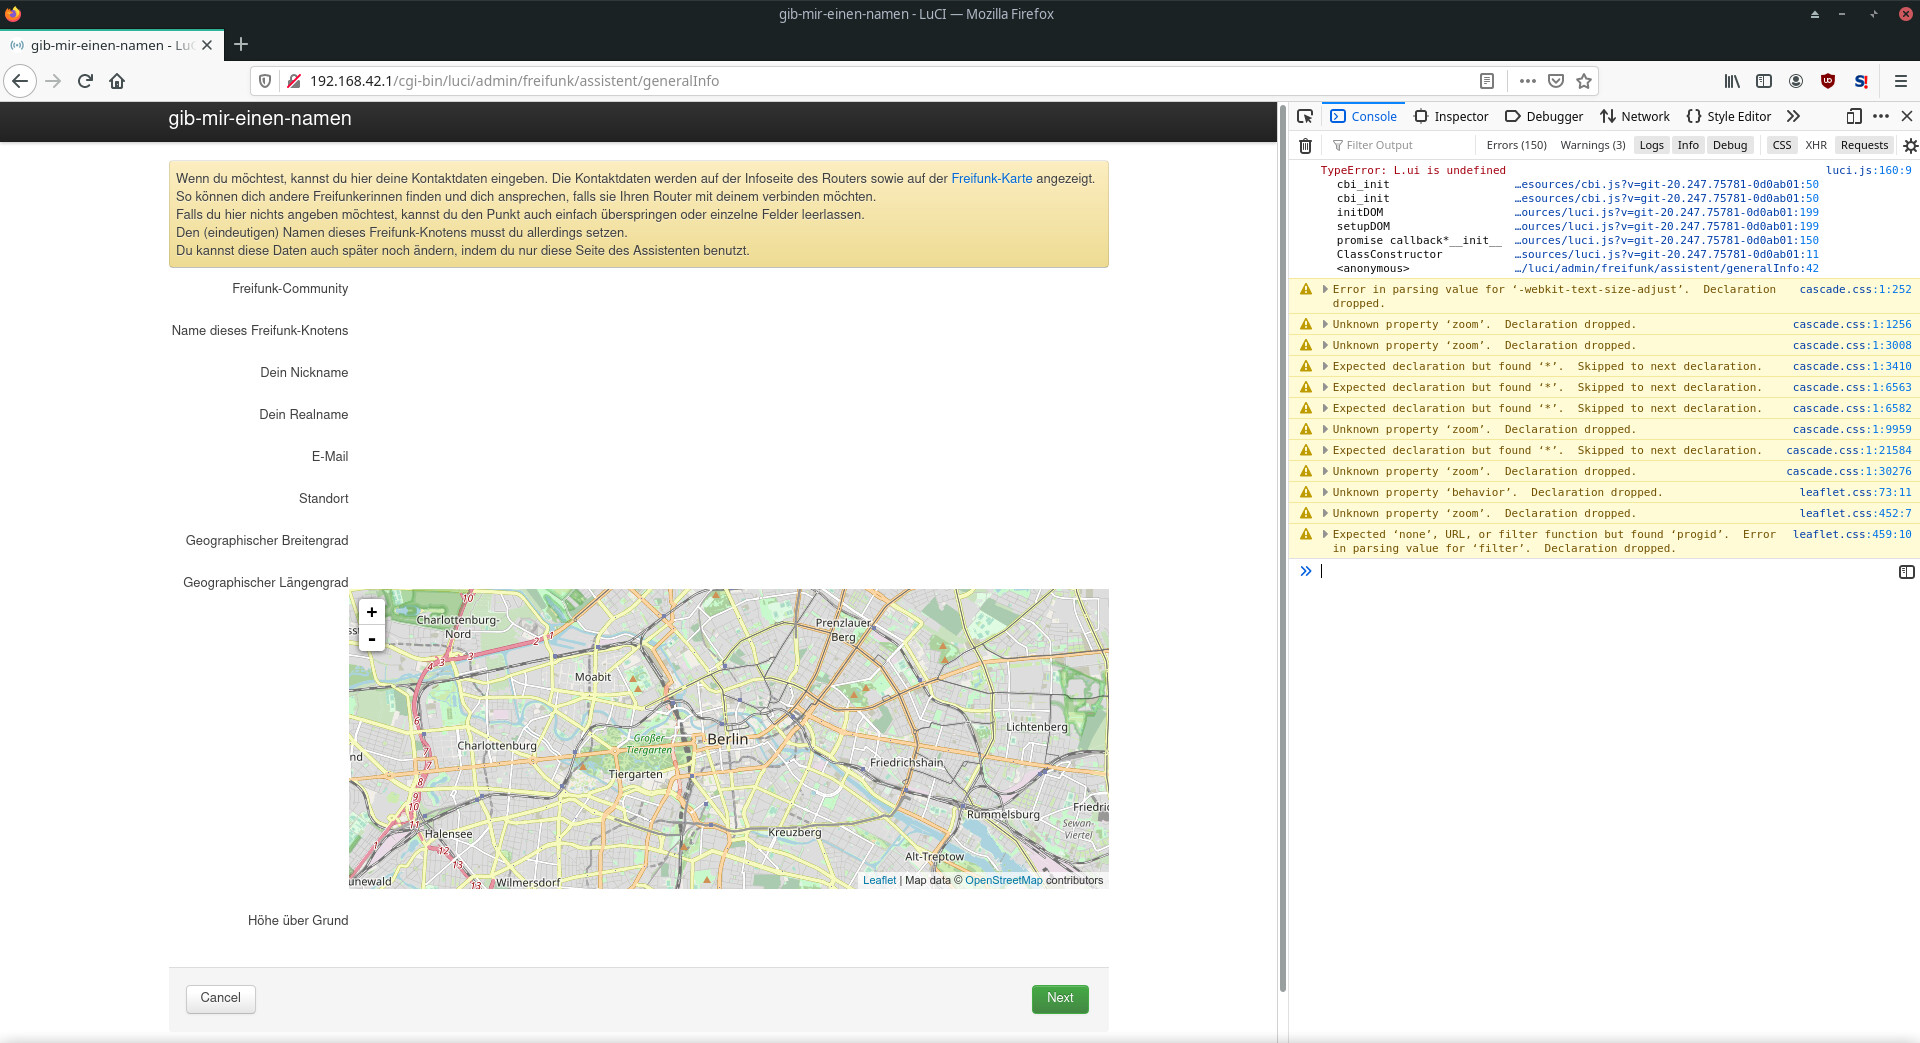Open the devtools overflow (…) menu
The width and height of the screenshot is (1920, 1043).
tap(1881, 116)
